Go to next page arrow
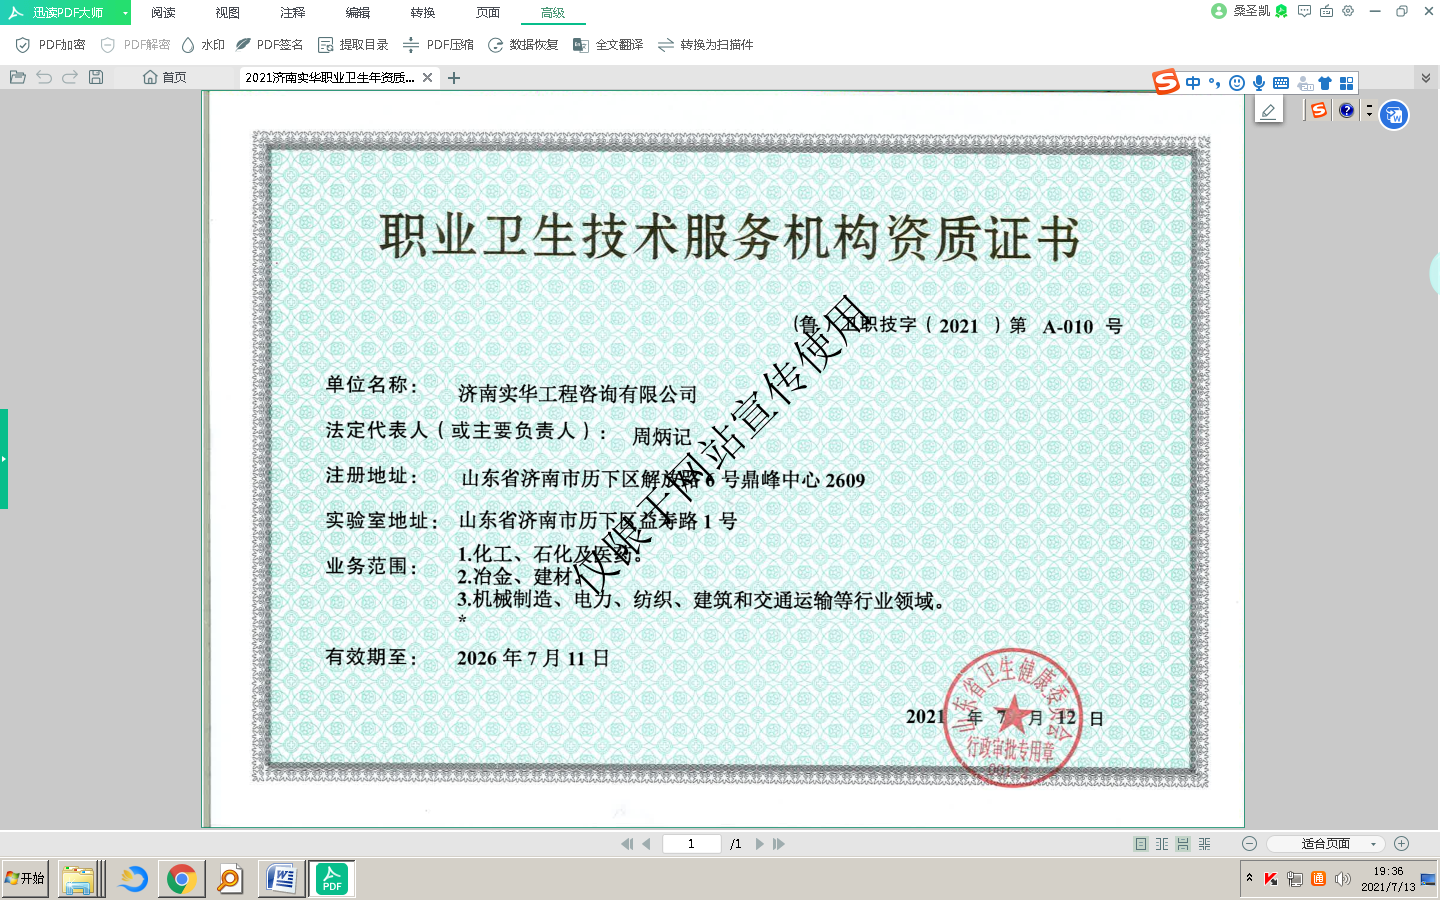This screenshot has height=900, width=1440. click(760, 844)
